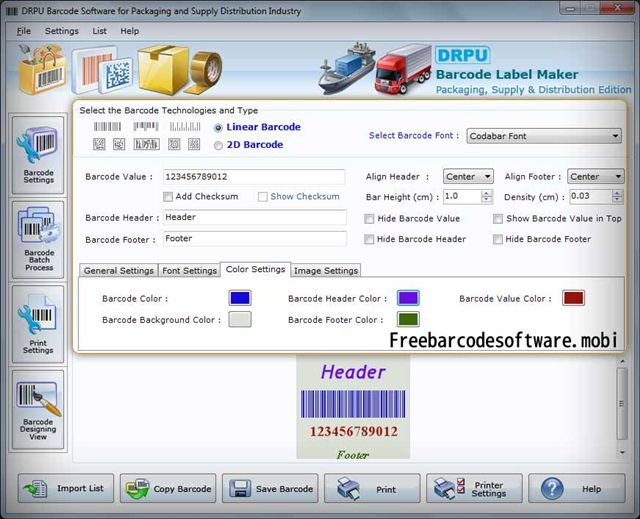Increase Bar Height value
Image resolution: width=640 pixels, height=519 pixels.
(x=486, y=193)
